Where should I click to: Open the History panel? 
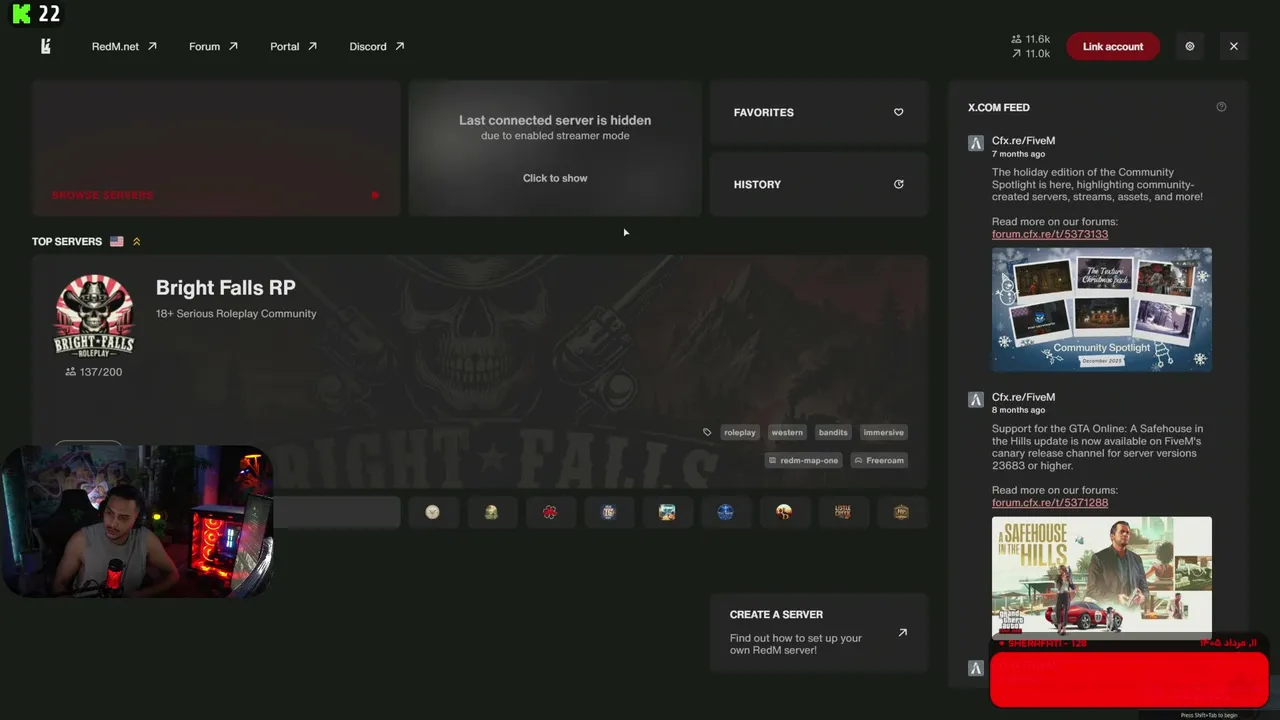819,184
